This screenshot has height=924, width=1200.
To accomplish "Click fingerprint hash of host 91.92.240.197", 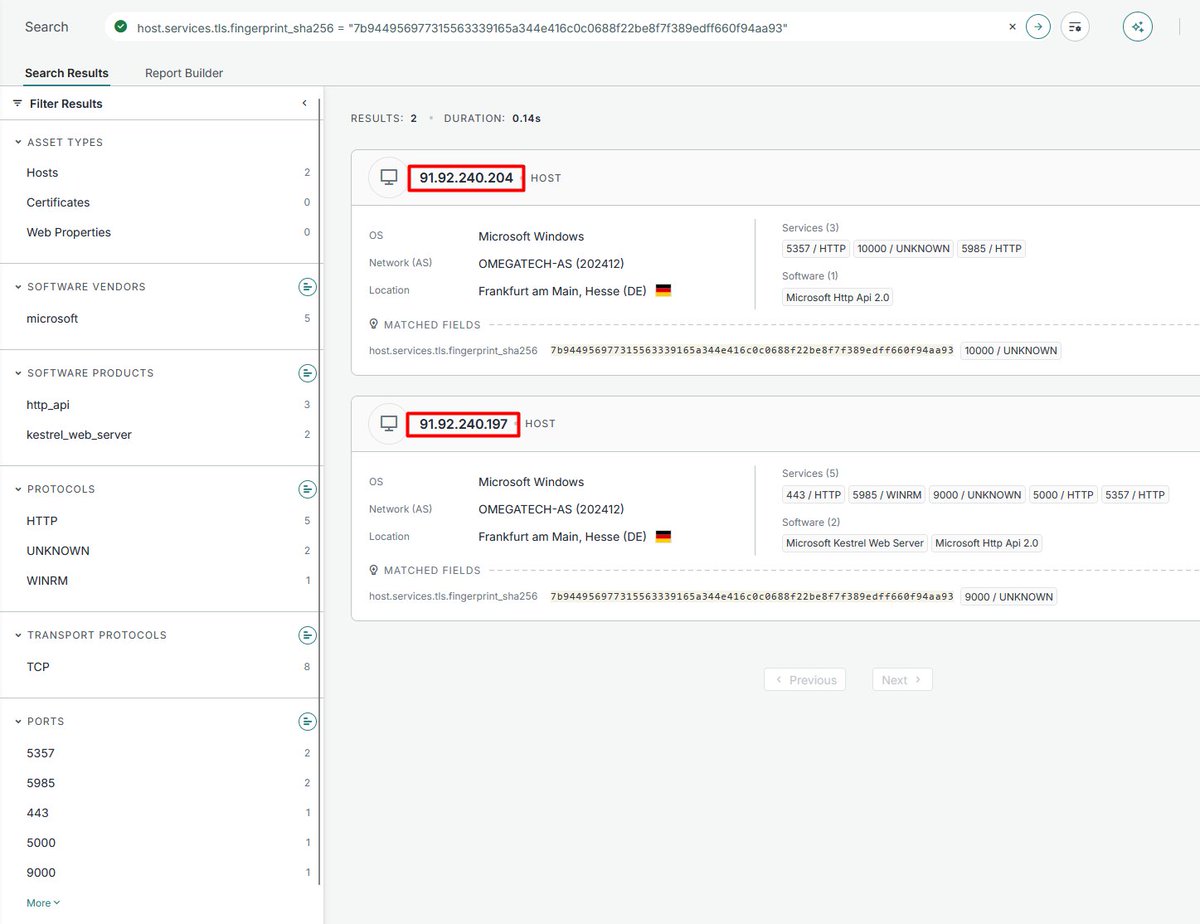I will (x=752, y=597).
